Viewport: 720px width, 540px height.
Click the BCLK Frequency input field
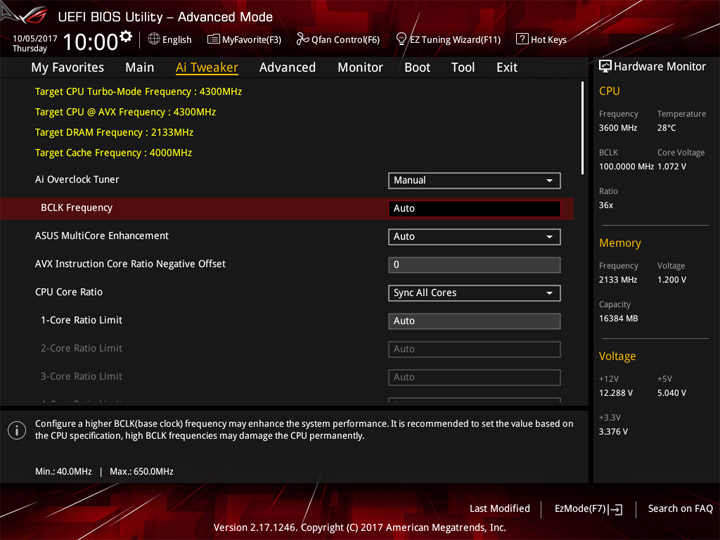pos(474,208)
